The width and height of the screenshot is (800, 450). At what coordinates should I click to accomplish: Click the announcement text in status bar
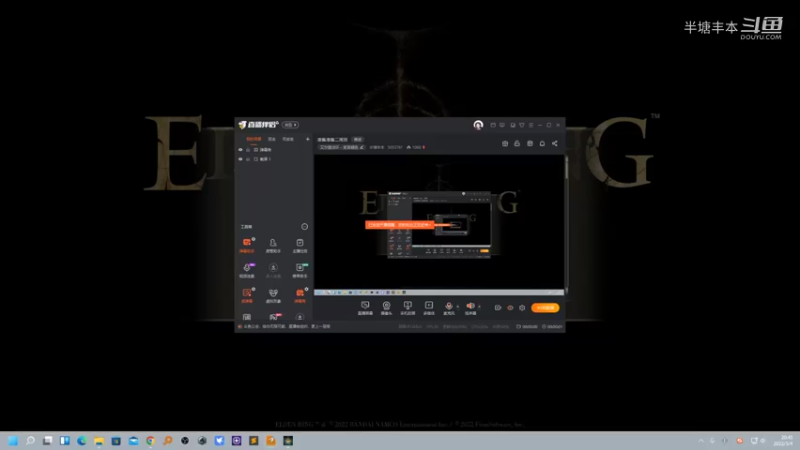point(287,327)
